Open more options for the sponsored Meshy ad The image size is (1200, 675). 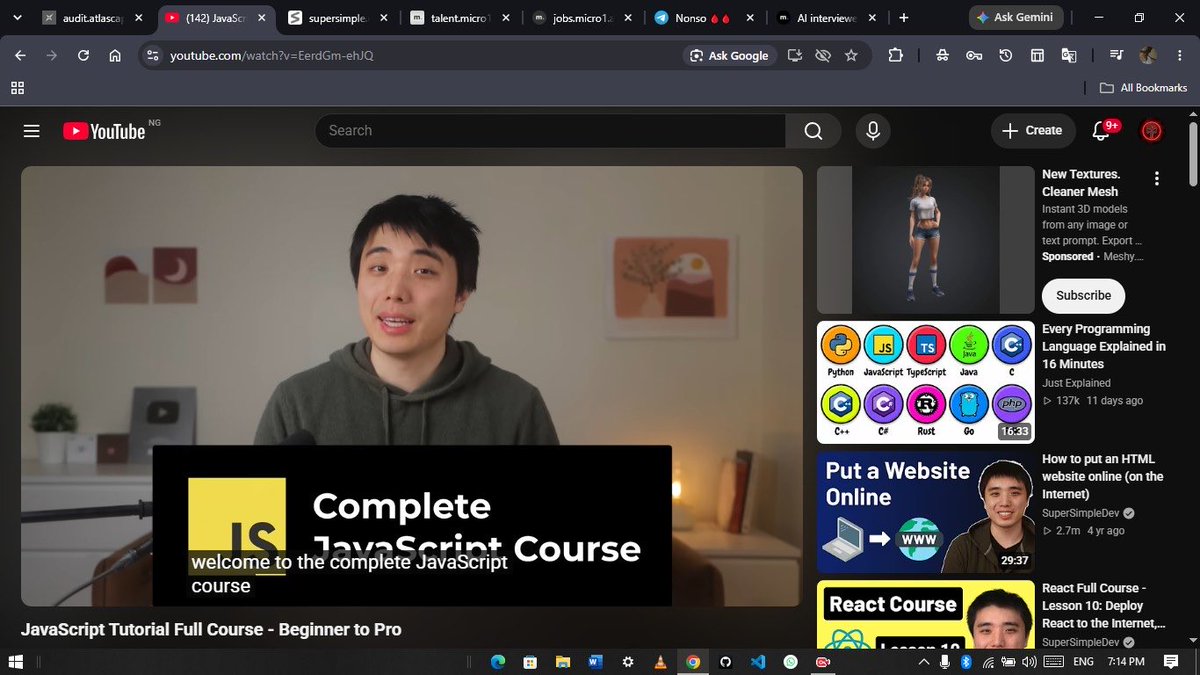(x=1157, y=179)
